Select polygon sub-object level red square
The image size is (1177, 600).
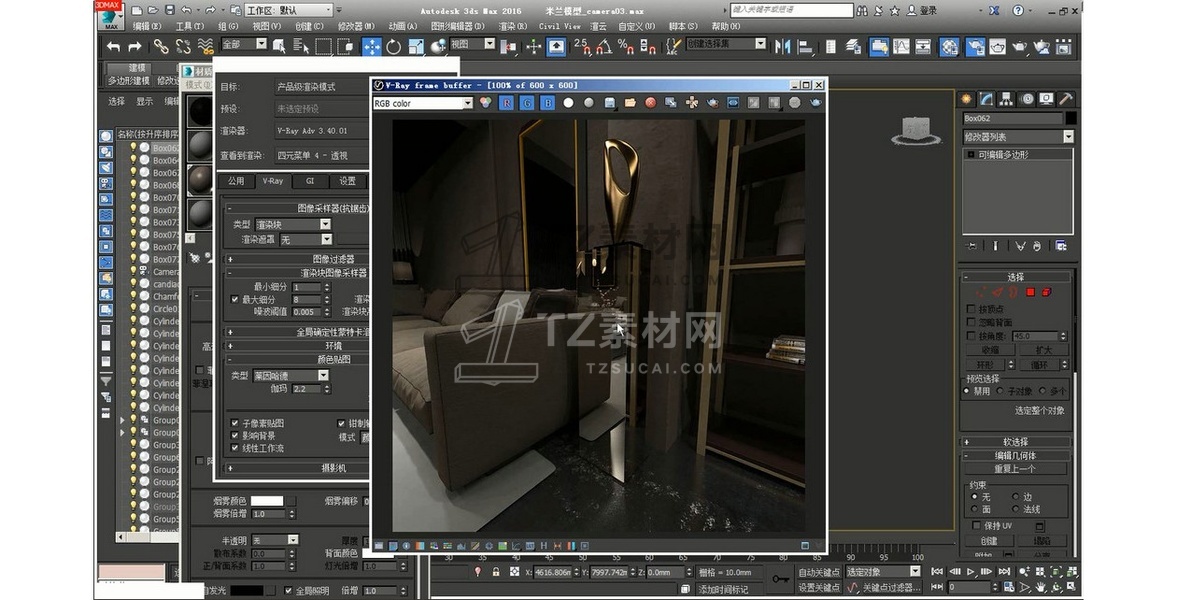[1029, 292]
